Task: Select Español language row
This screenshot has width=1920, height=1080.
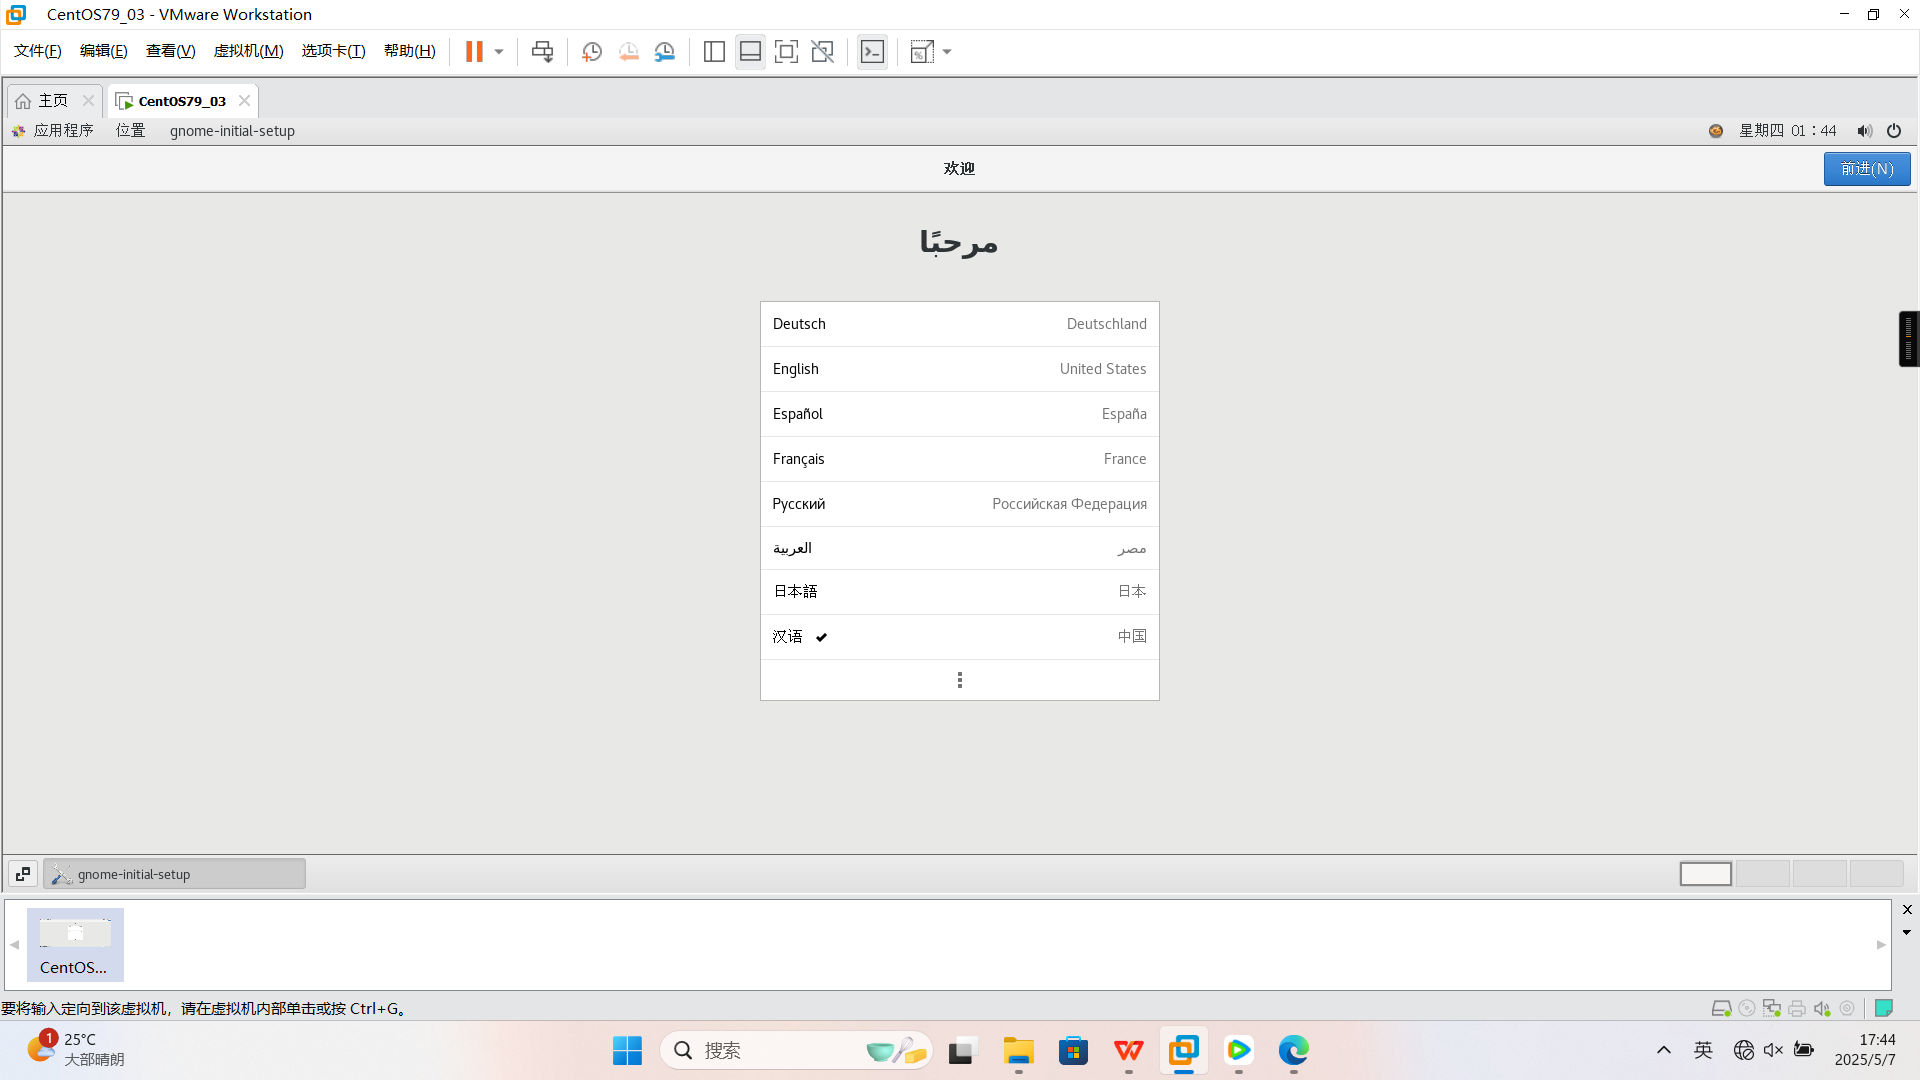Action: tap(960, 414)
